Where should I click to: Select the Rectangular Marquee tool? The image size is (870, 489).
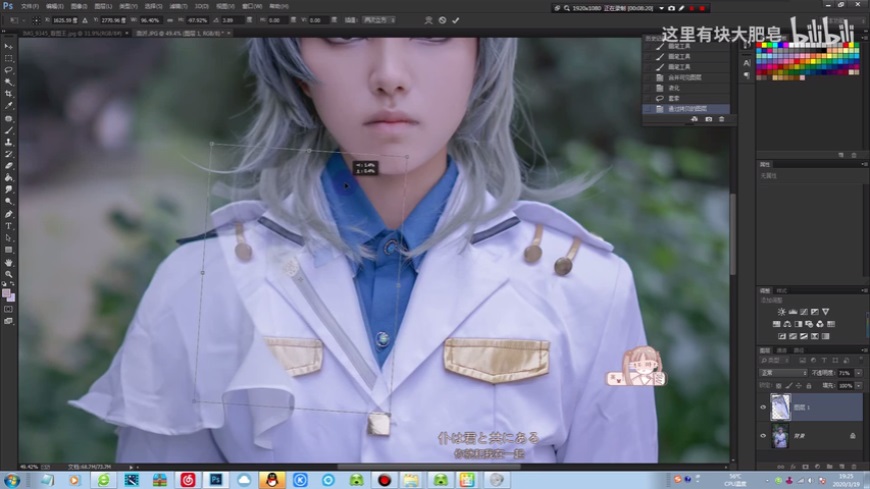pos(8,58)
